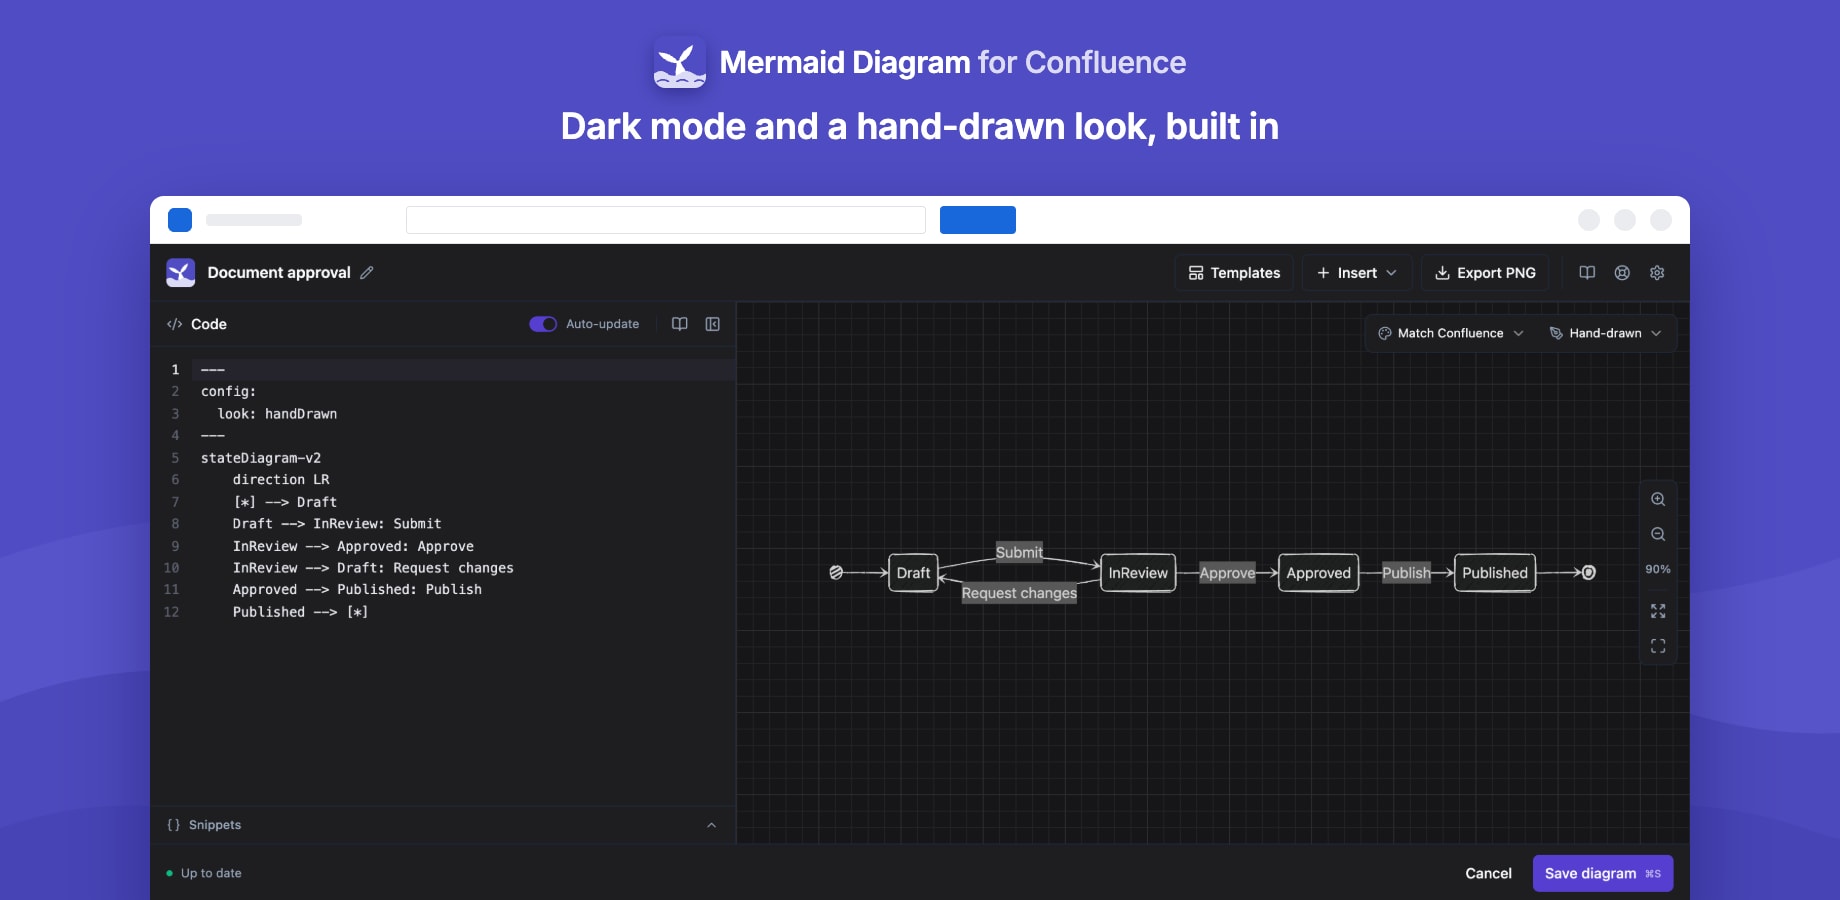Select the Approved state node
Viewport: 1840px width, 900px height.
pos(1318,573)
